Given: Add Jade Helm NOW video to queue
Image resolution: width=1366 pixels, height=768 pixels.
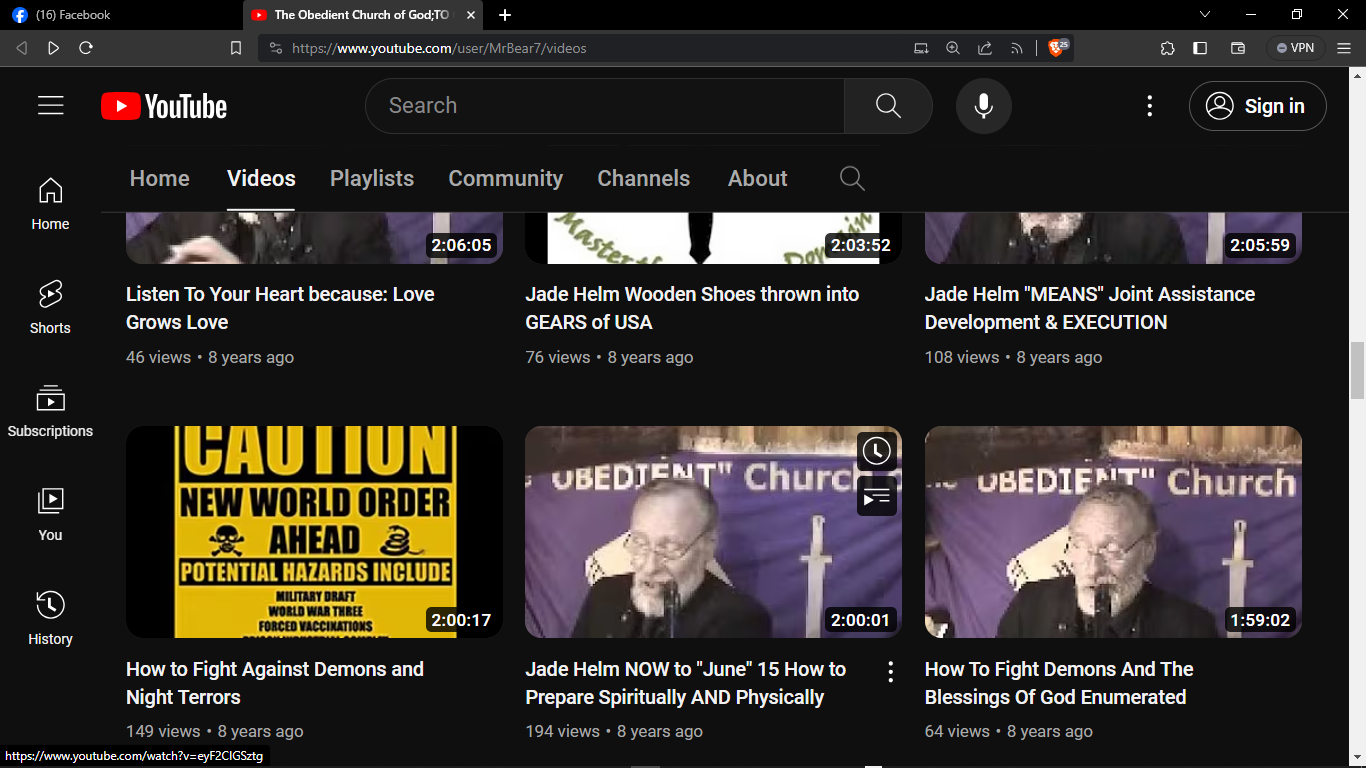Looking at the screenshot, I should click(x=876, y=497).
